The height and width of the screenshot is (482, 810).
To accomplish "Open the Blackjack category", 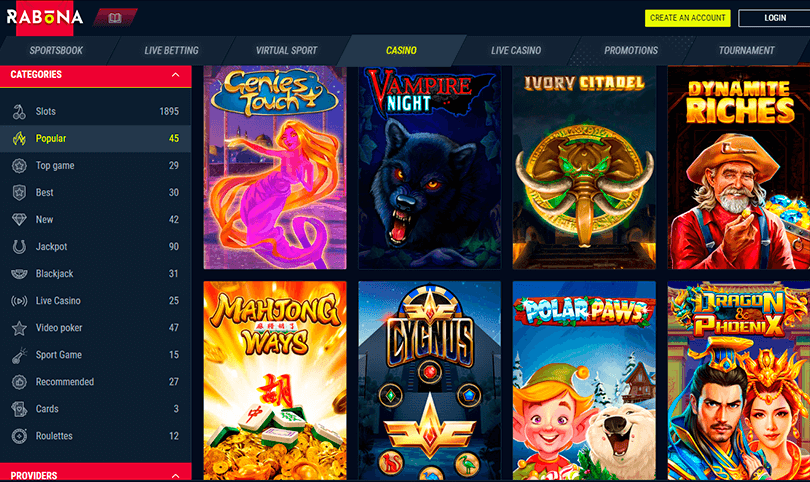I will (x=96, y=274).
